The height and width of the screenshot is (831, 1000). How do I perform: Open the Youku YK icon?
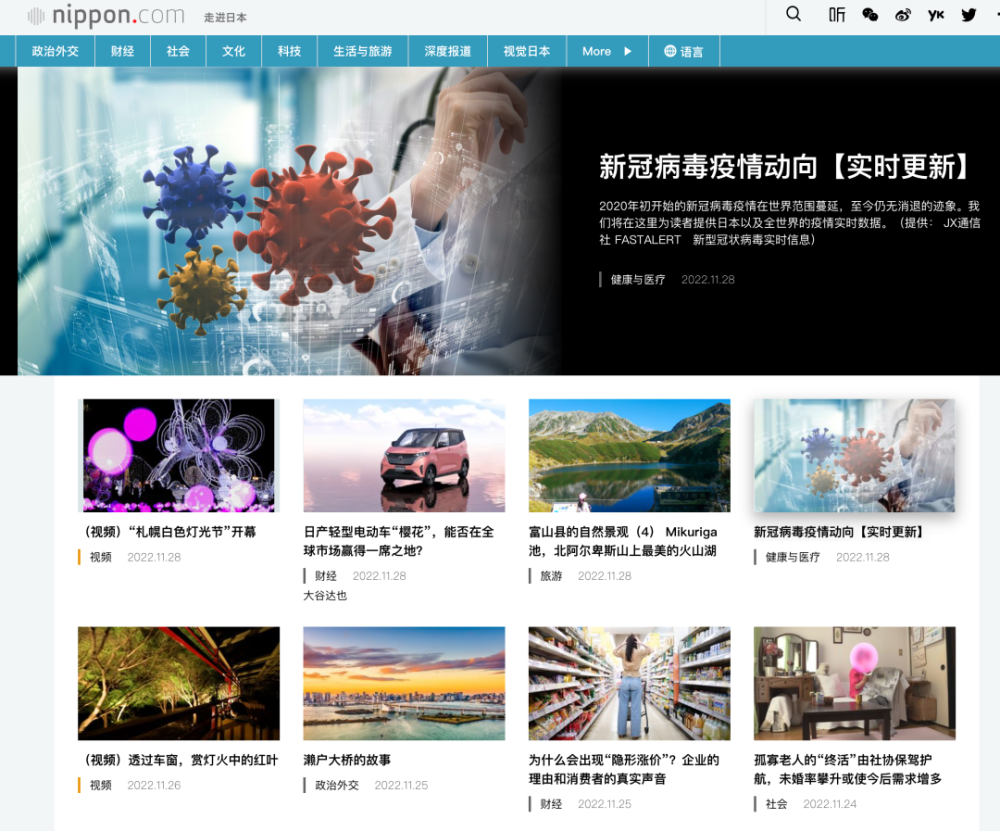click(x=936, y=15)
